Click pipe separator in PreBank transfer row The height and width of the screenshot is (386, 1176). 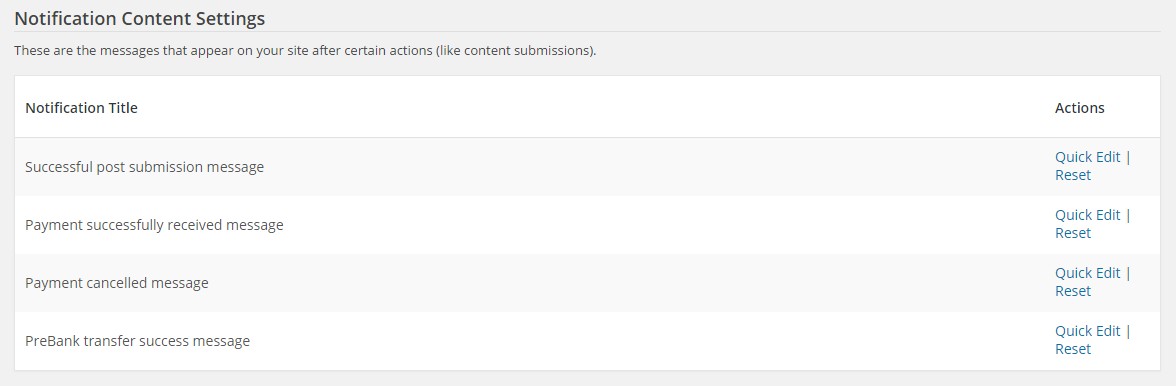pos(1127,331)
